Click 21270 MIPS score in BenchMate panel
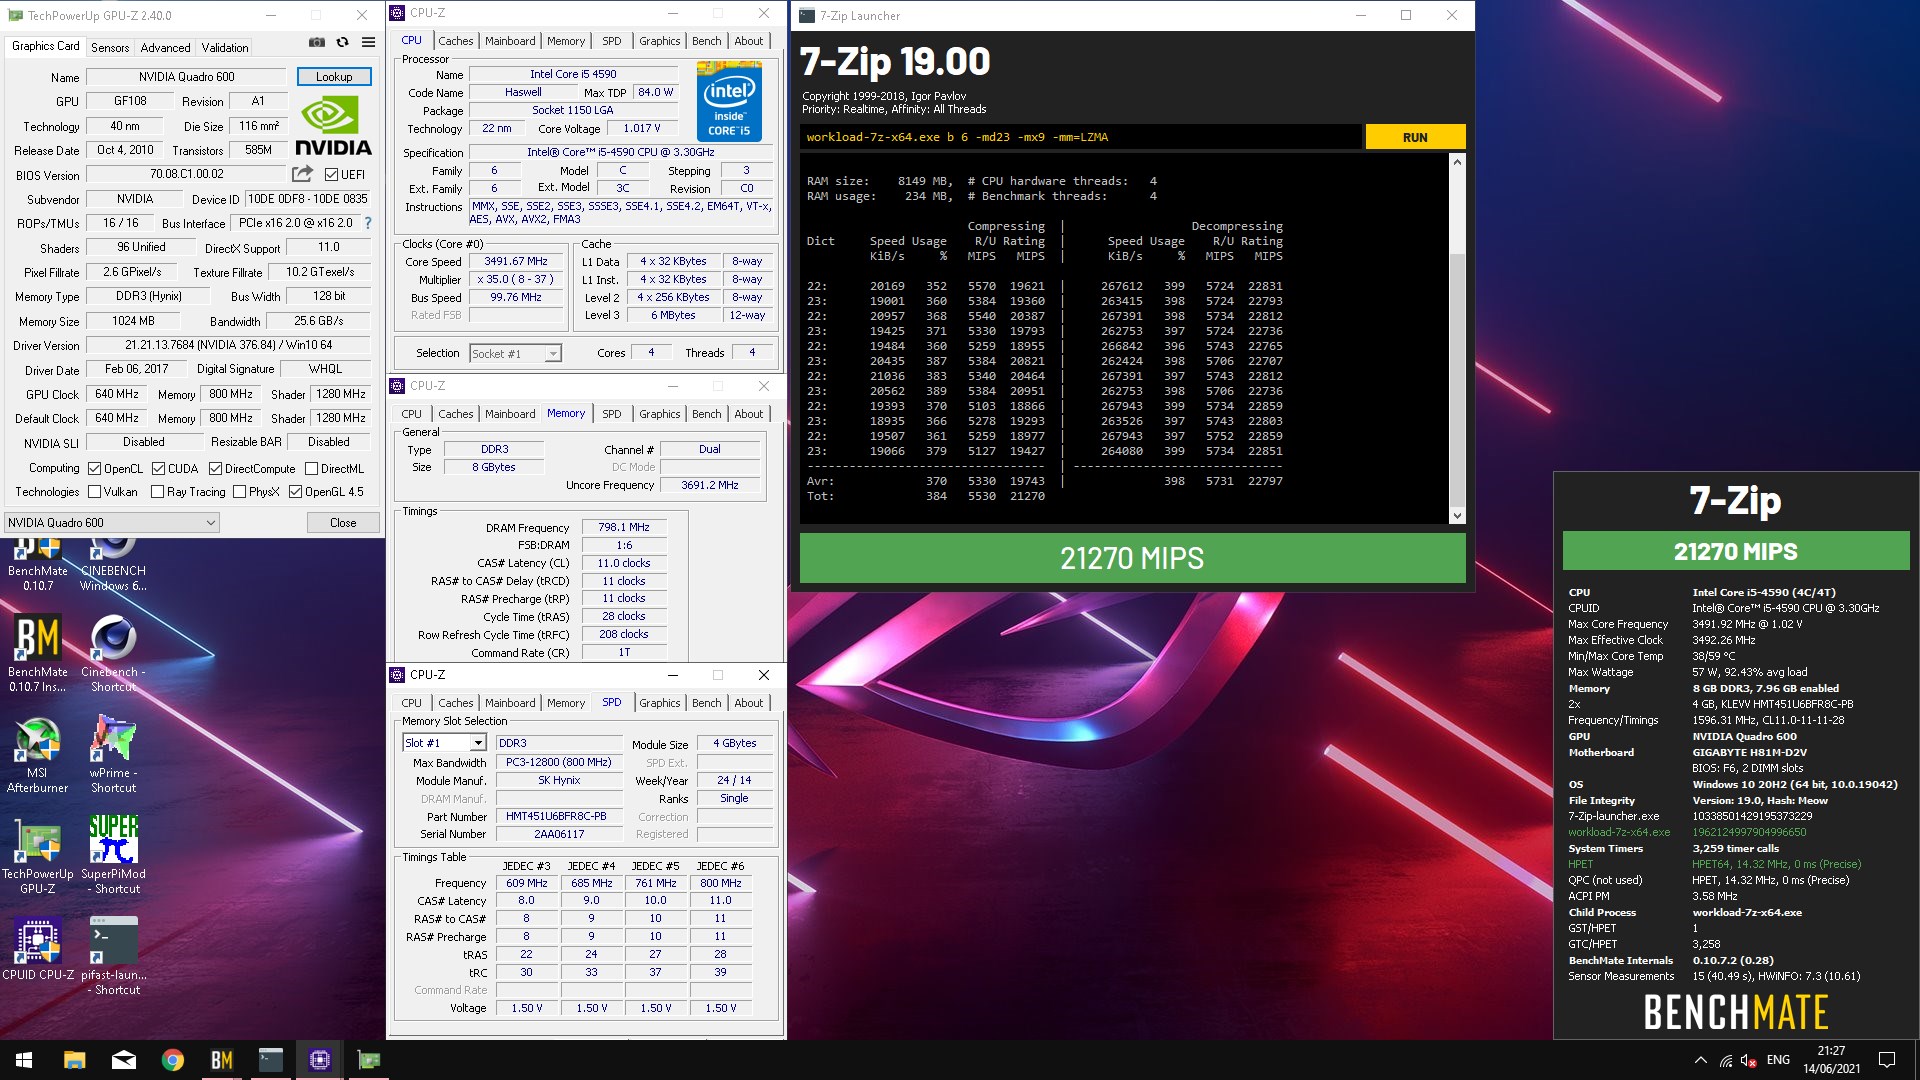Image resolution: width=1920 pixels, height=1080 pixels. point(1735,551)
